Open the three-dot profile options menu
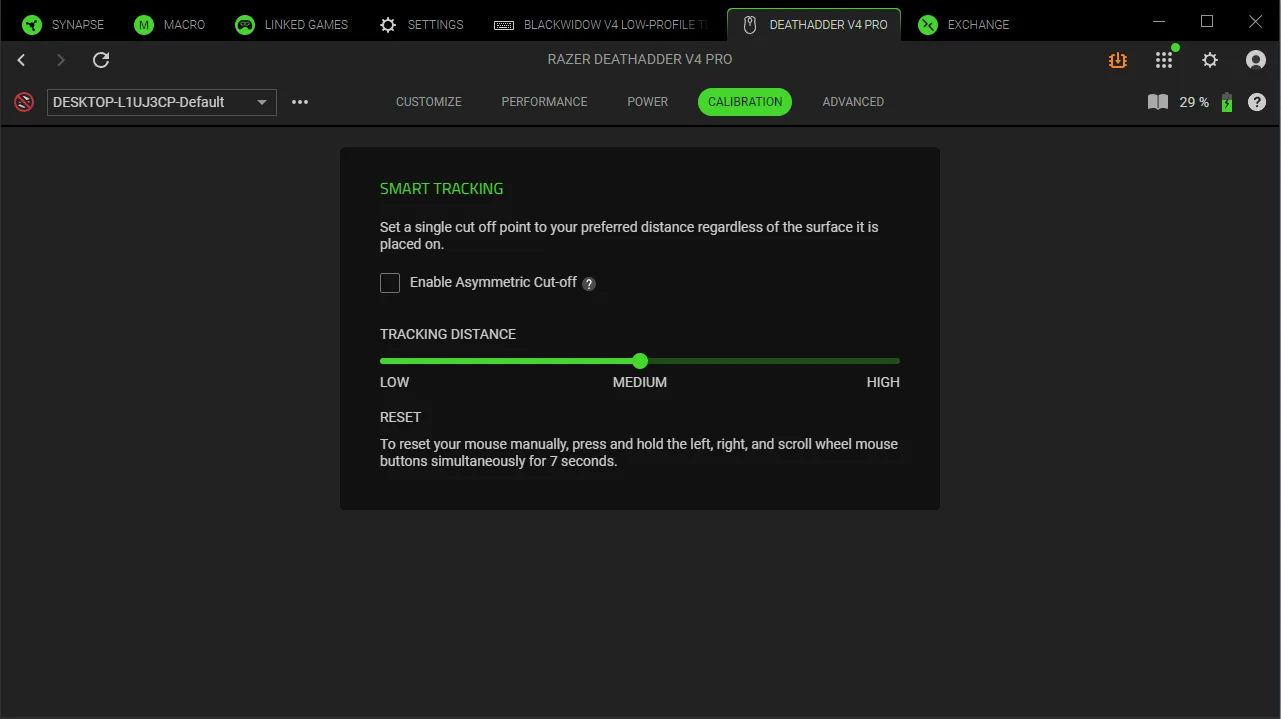This screenshot has width=1281, height=719. point(300,102)
